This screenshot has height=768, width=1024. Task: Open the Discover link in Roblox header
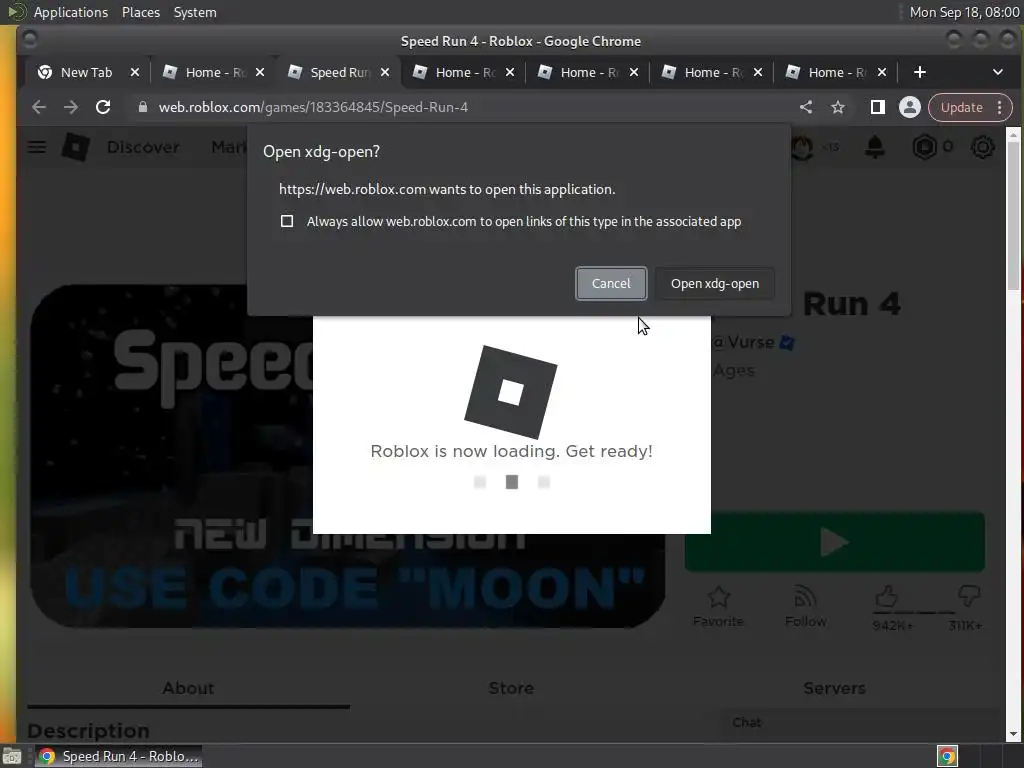click(x=143, y=148)
